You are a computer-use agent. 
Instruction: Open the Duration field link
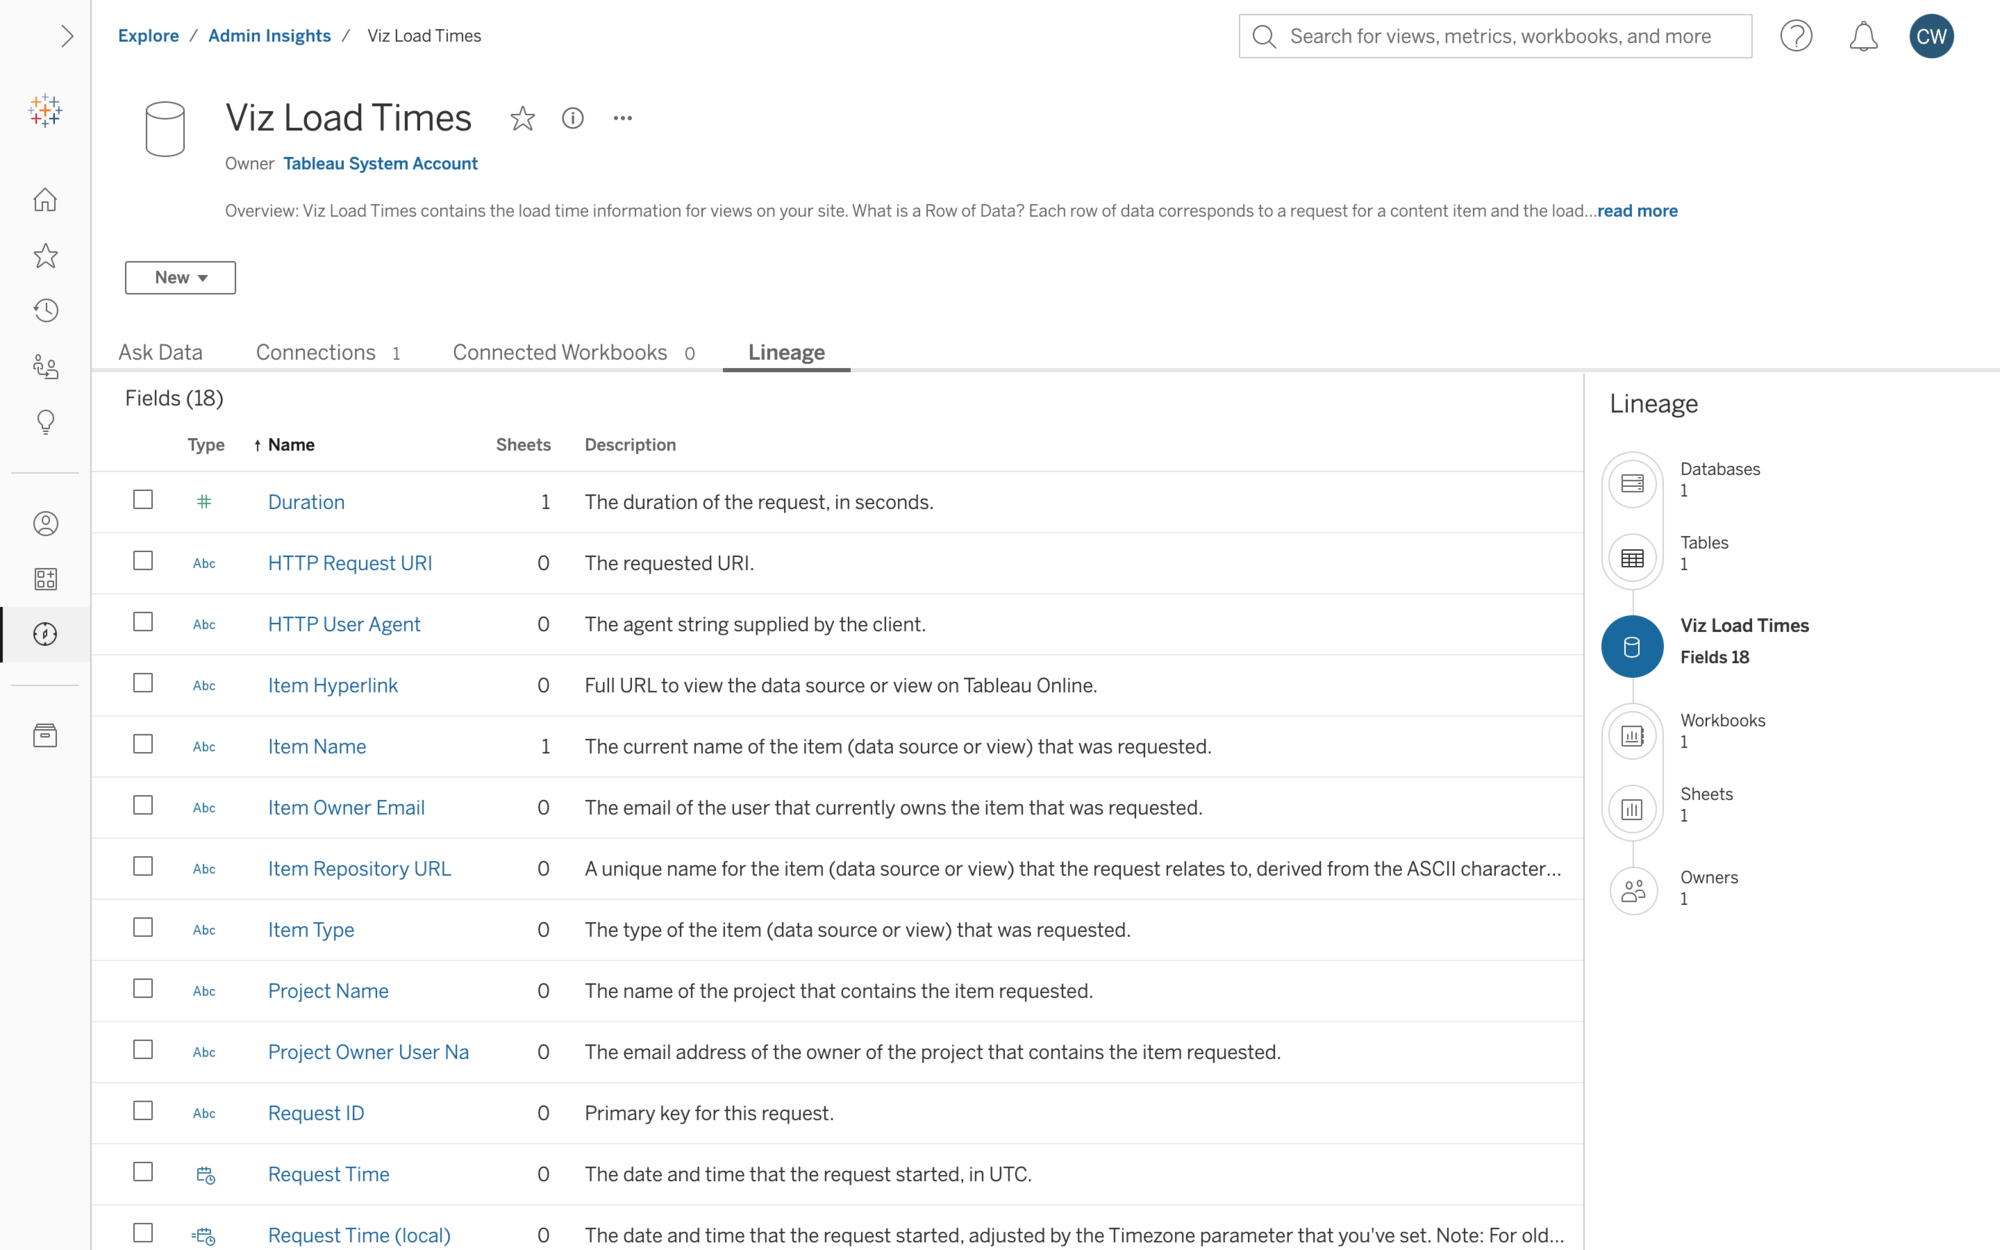[306, 502]
